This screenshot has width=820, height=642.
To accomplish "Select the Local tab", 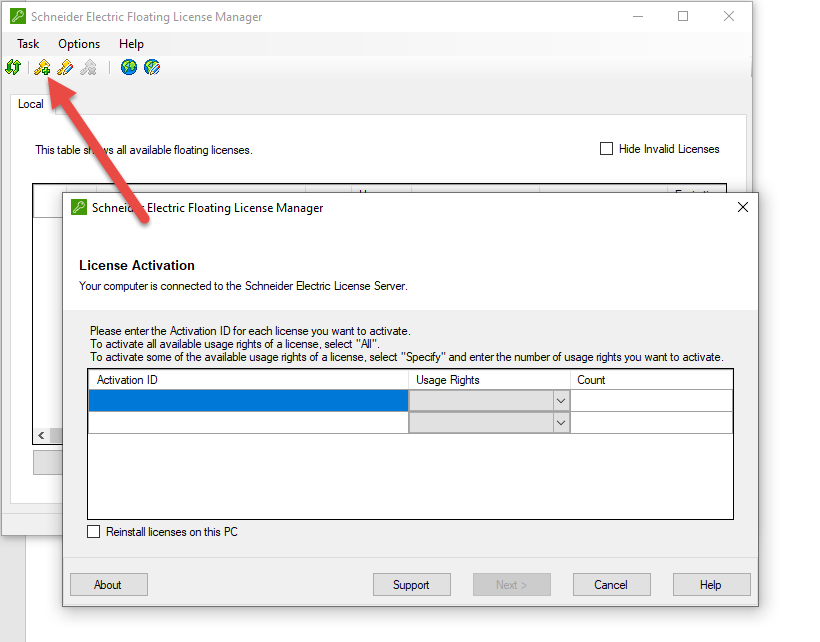I will pos(31,104).
